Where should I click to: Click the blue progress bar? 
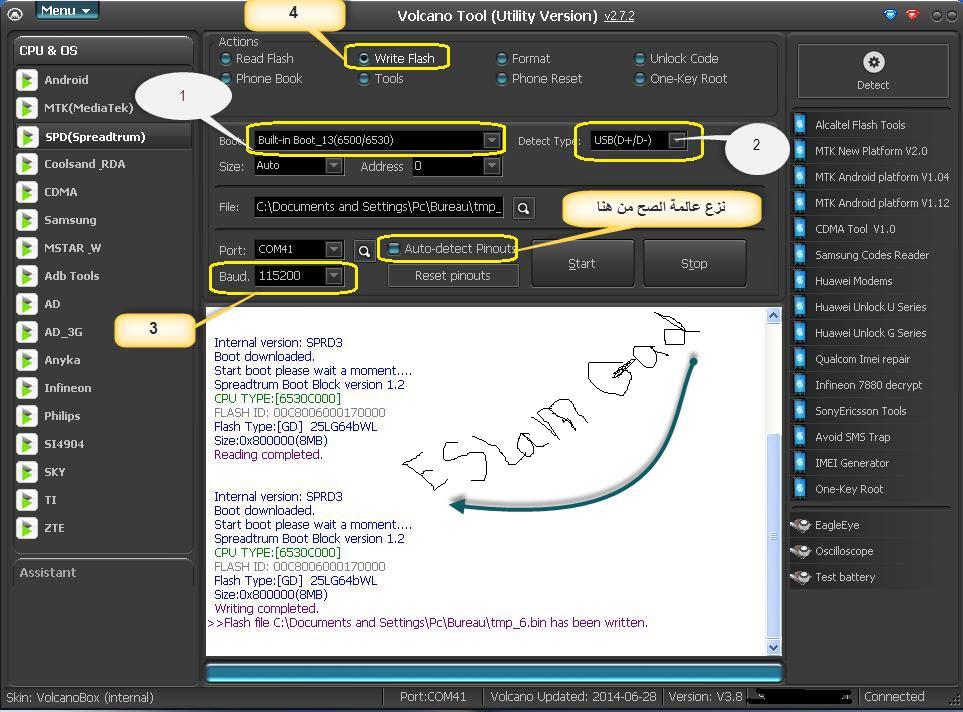click(494, 673)
